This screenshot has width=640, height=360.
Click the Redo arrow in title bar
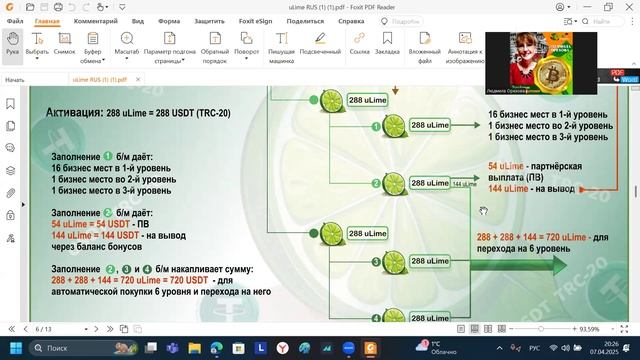86,7
